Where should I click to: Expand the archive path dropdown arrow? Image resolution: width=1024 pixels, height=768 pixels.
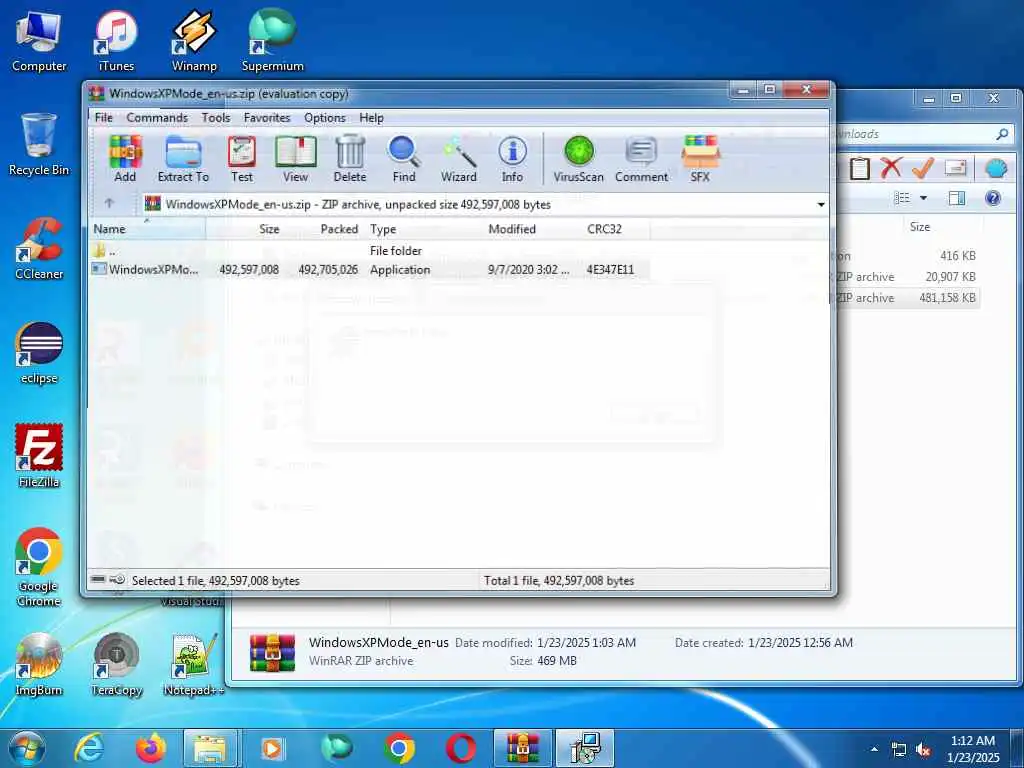coord(821,204)
